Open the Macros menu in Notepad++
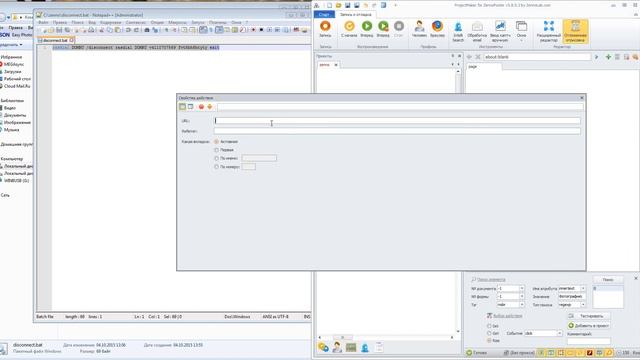The height and width of the screenshot is (360, 640). (x=177, y=23)
